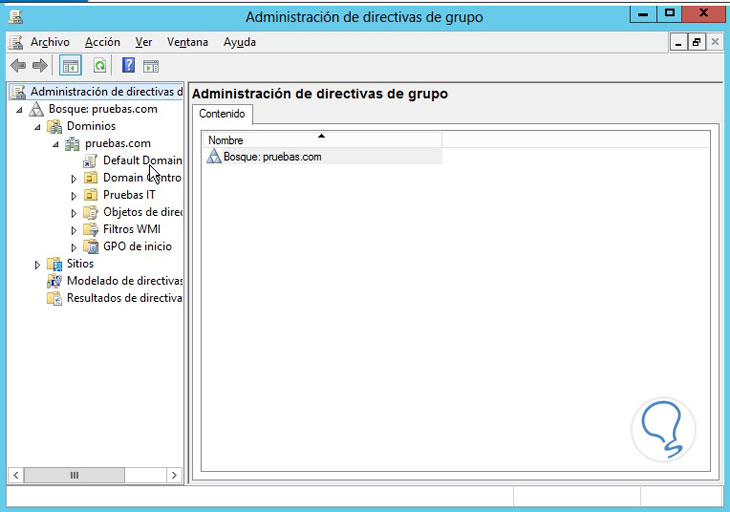Click tree pane scroll right arrow

[x=174, y=475]
